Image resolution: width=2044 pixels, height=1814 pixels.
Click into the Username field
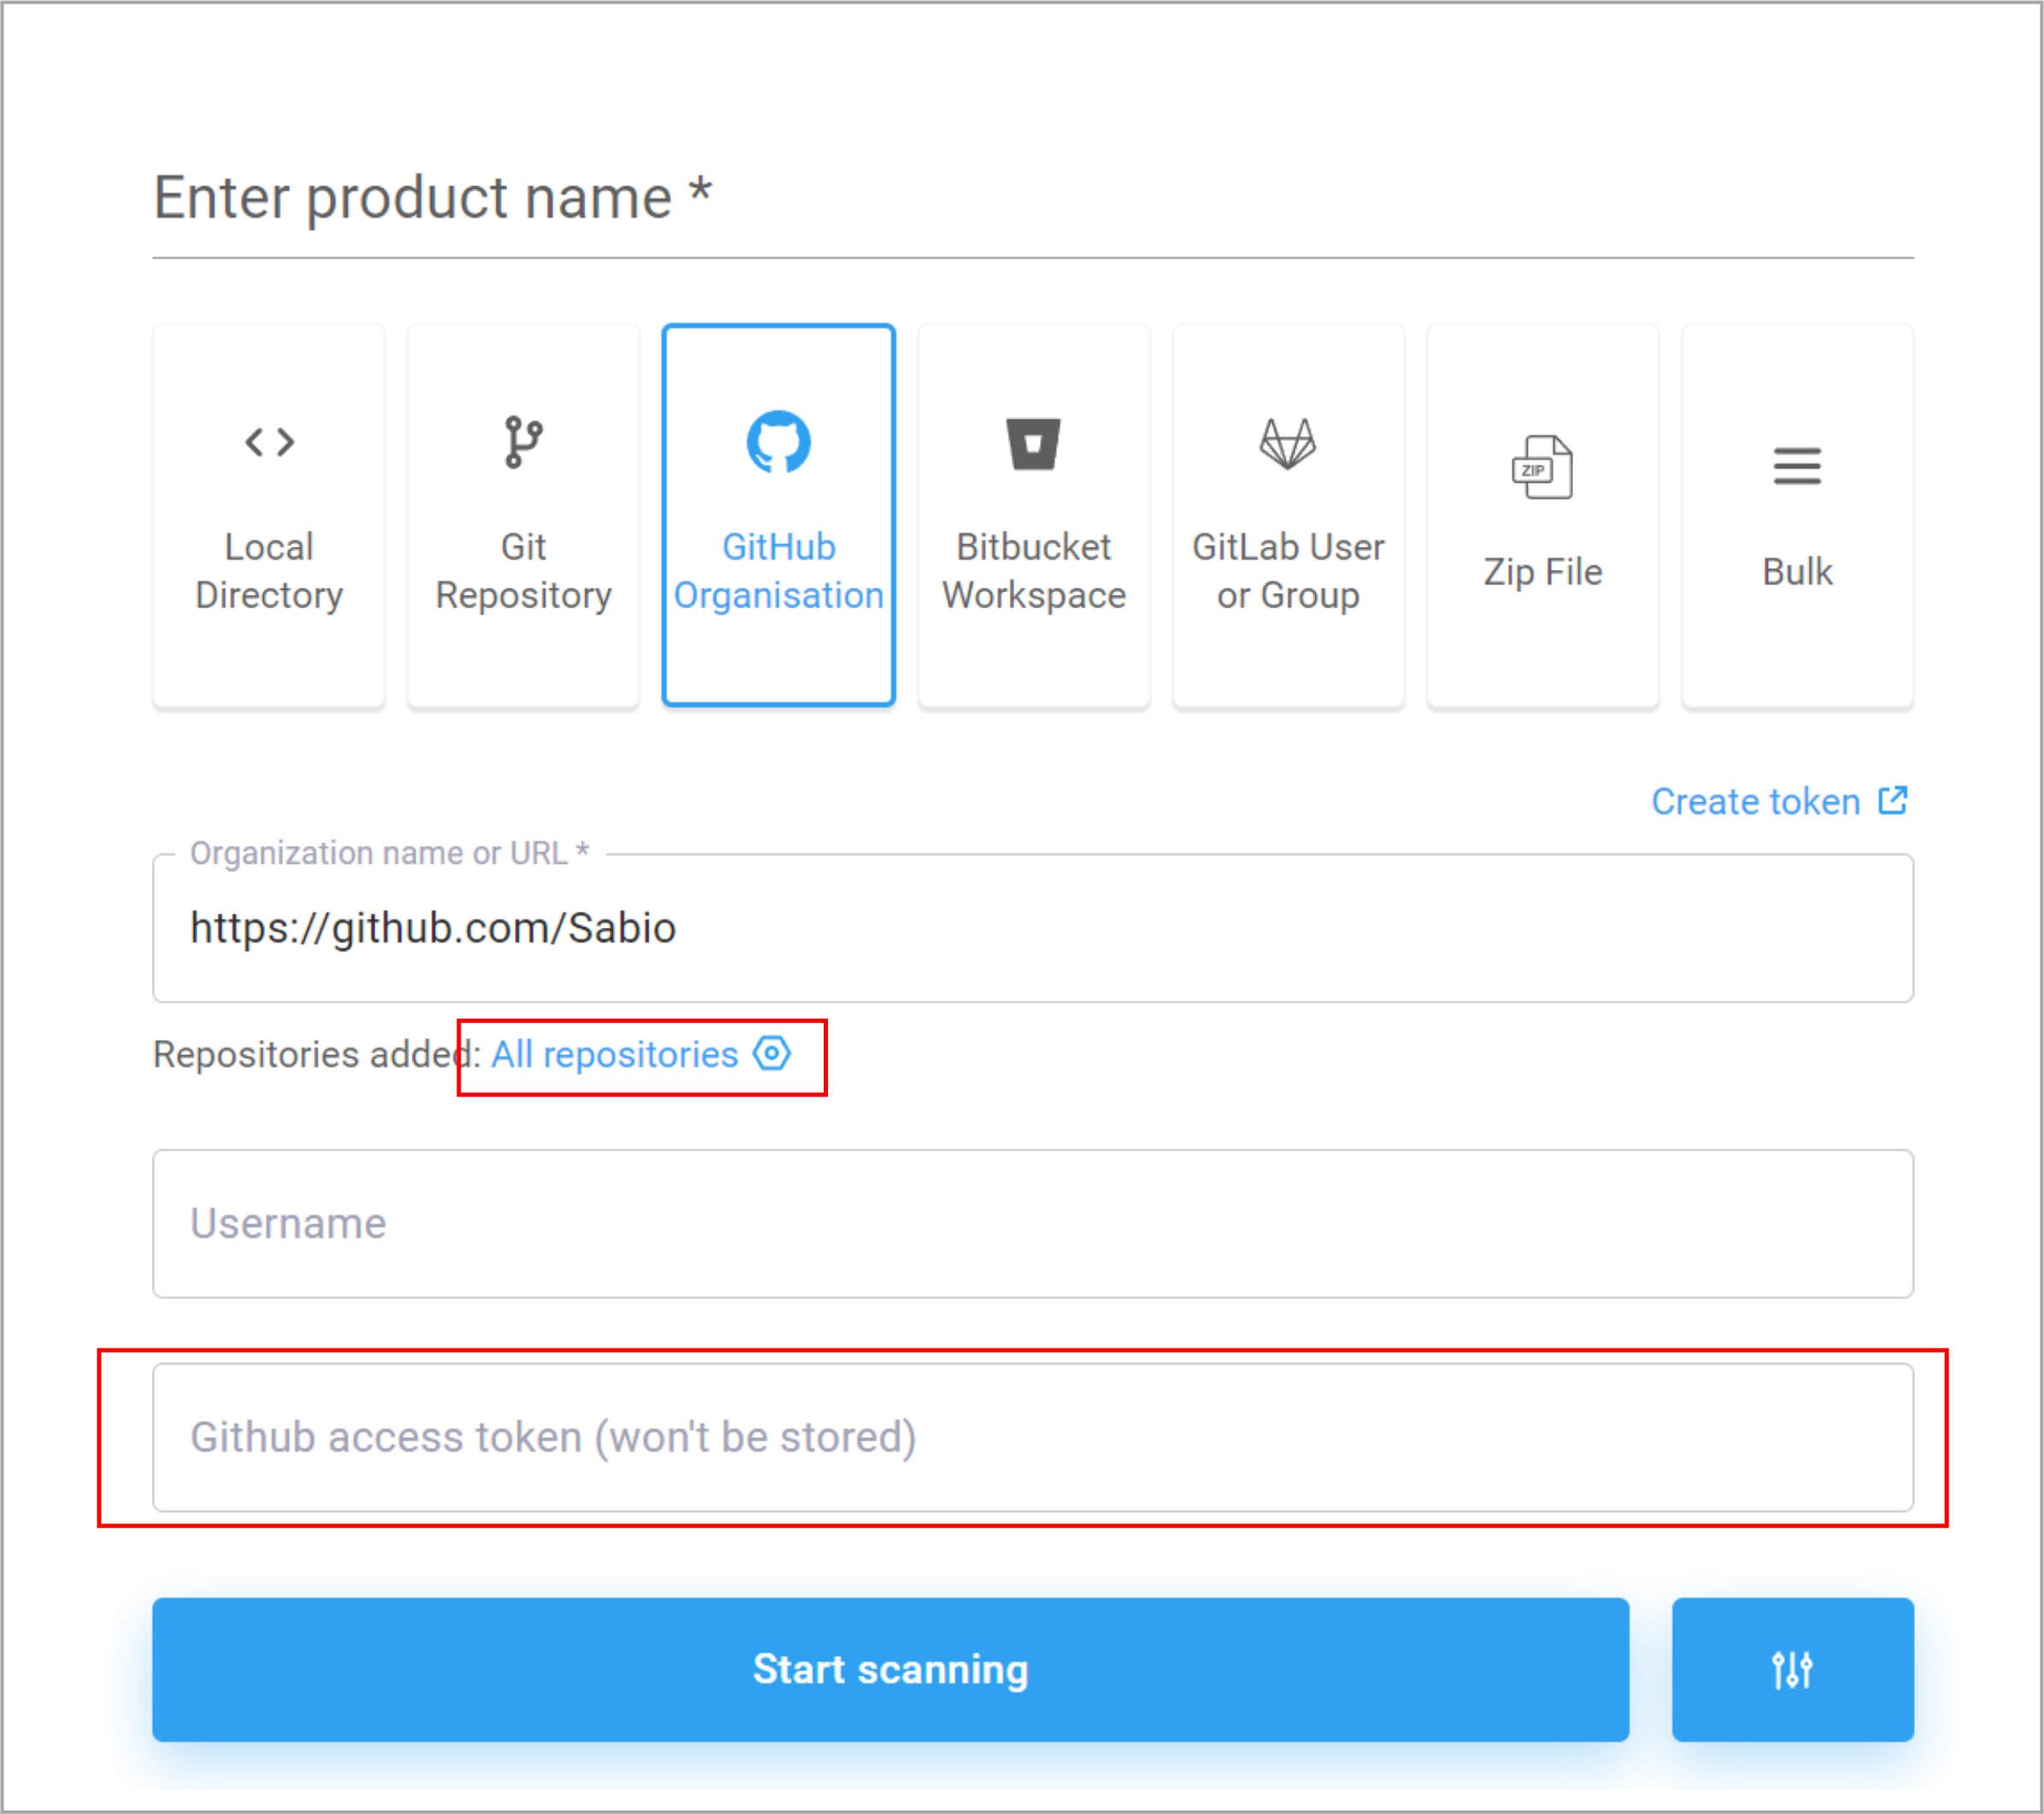(x=1033, y=1223)
